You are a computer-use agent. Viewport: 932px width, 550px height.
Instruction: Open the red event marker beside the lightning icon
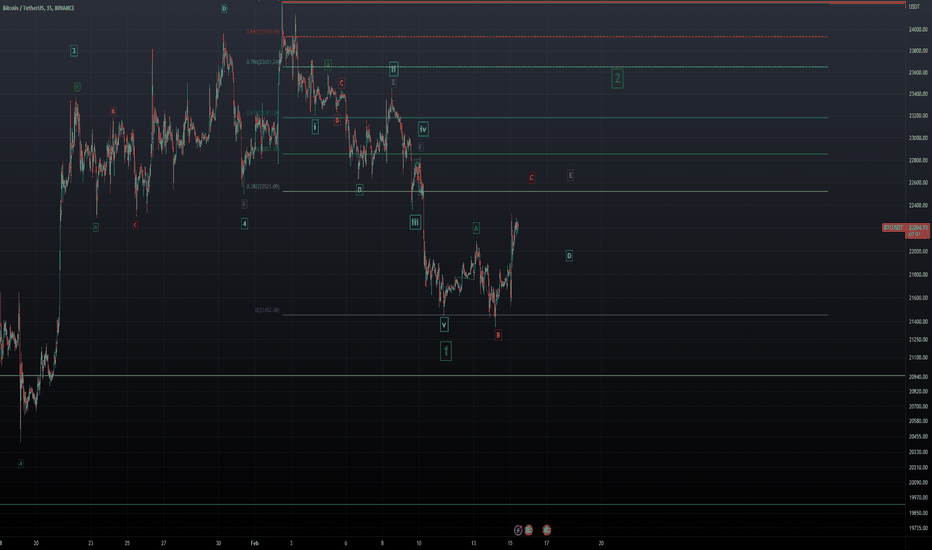[528, 530]
